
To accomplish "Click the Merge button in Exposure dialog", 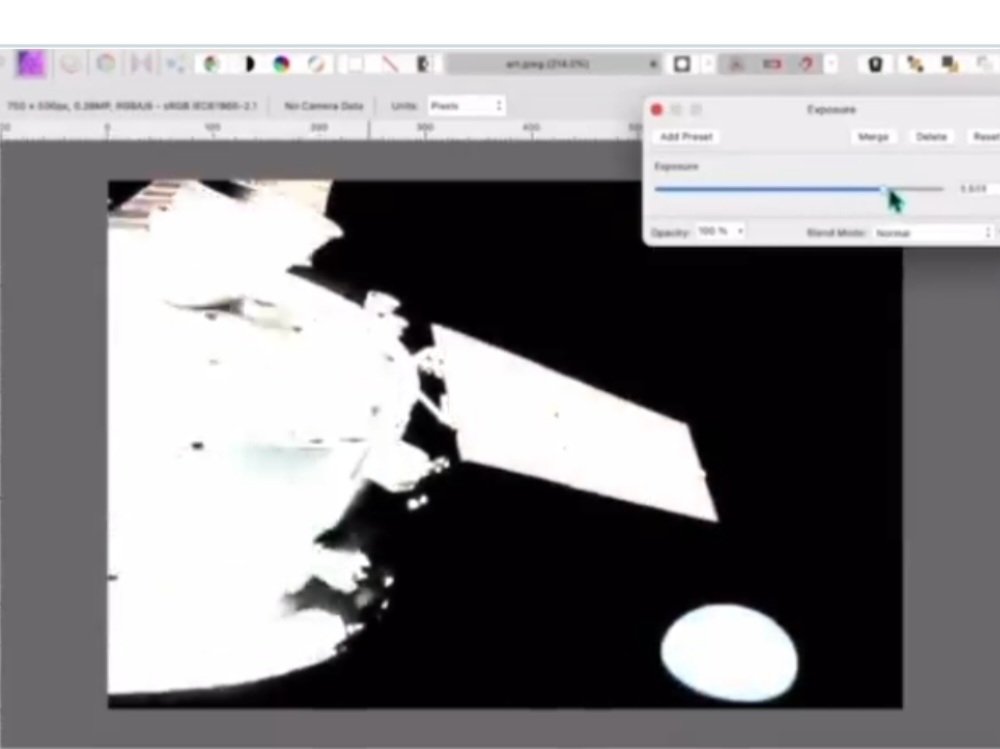I will 873,136.
